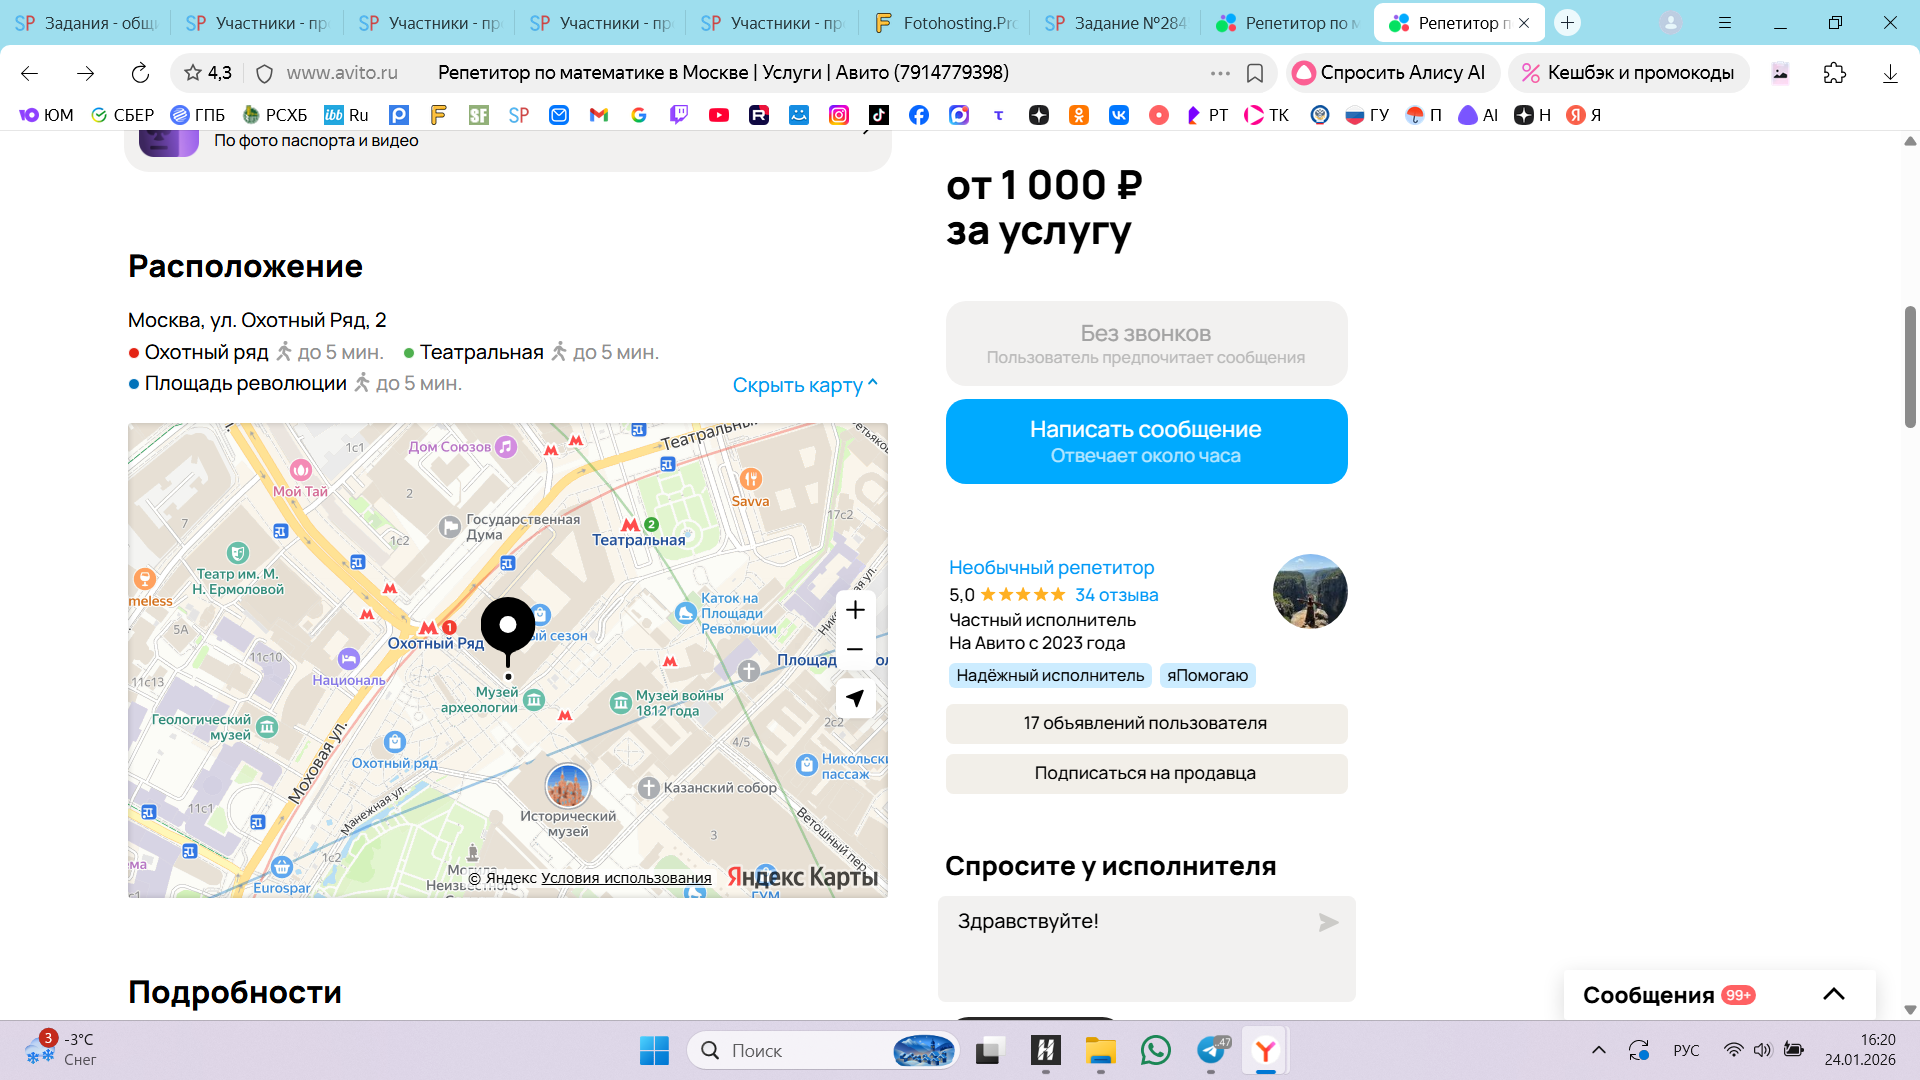
Task: Open the address bar three-dots menu
Action: click(x=1220, y=73)
